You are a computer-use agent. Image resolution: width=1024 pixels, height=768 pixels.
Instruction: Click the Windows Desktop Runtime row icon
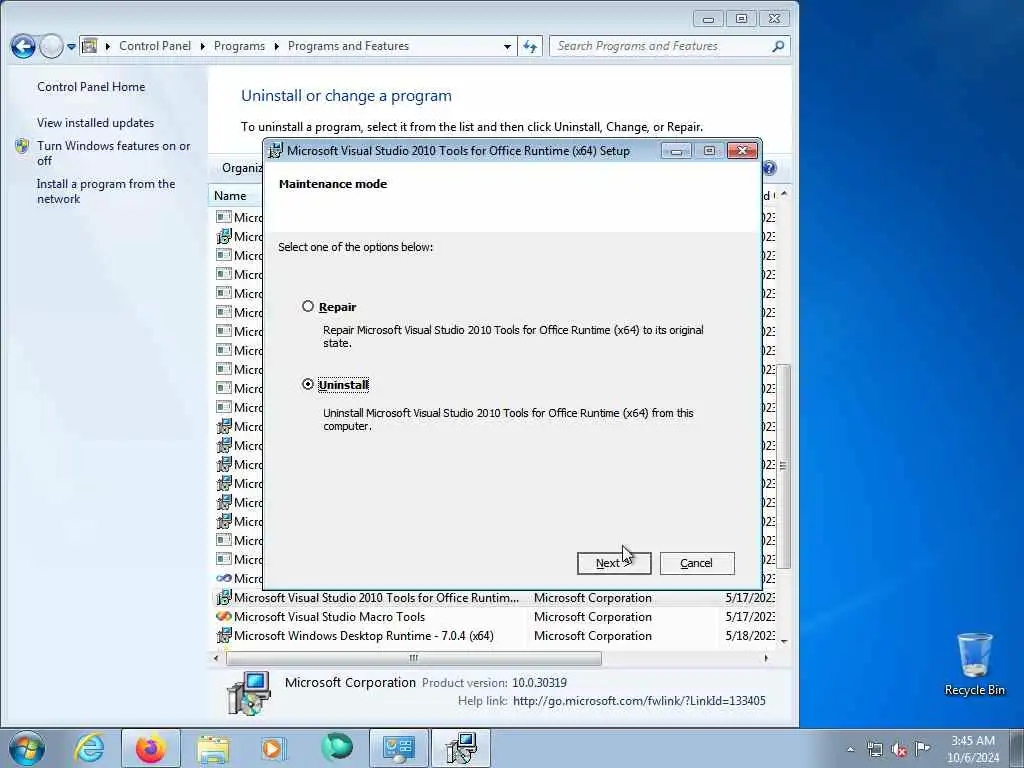224,635
